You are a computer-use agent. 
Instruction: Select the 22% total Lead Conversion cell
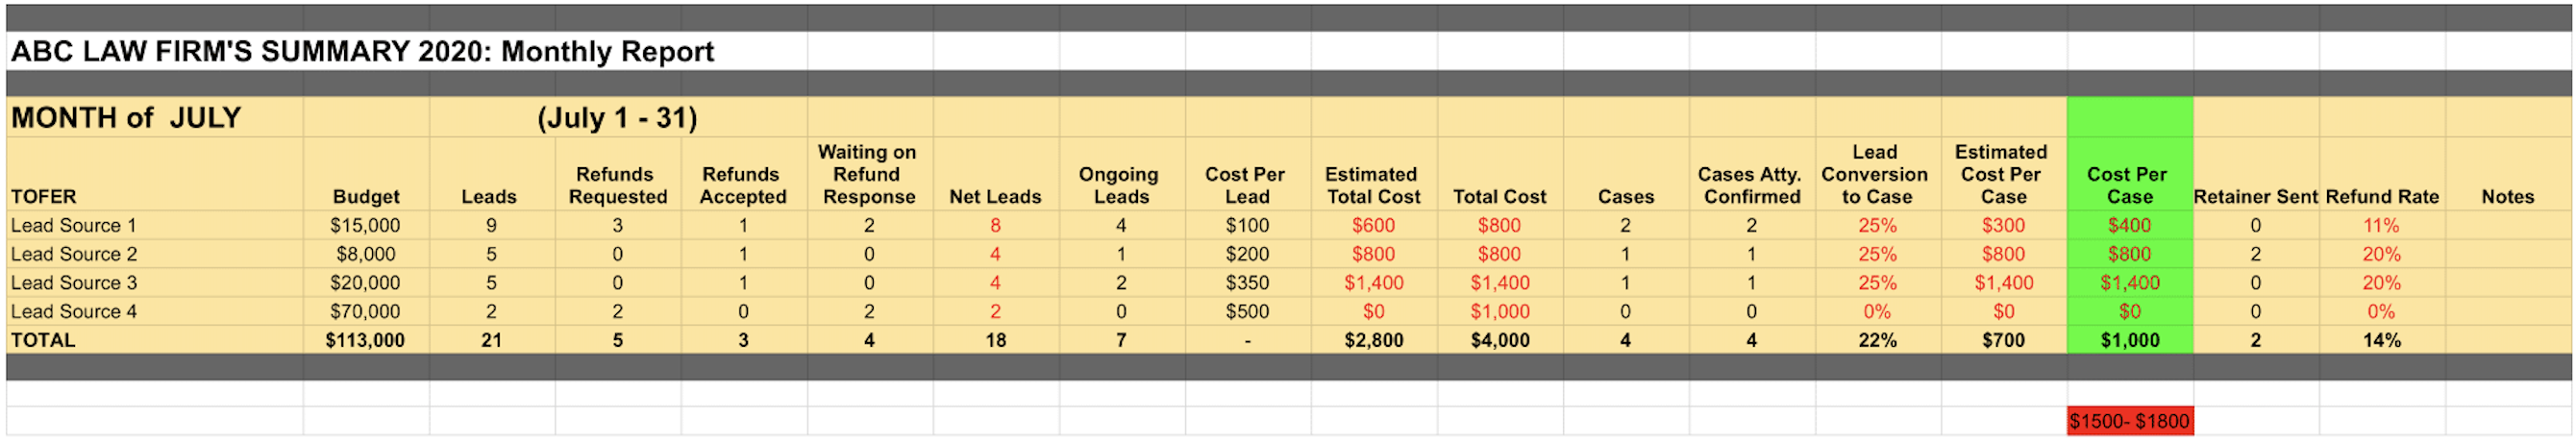1877,340
